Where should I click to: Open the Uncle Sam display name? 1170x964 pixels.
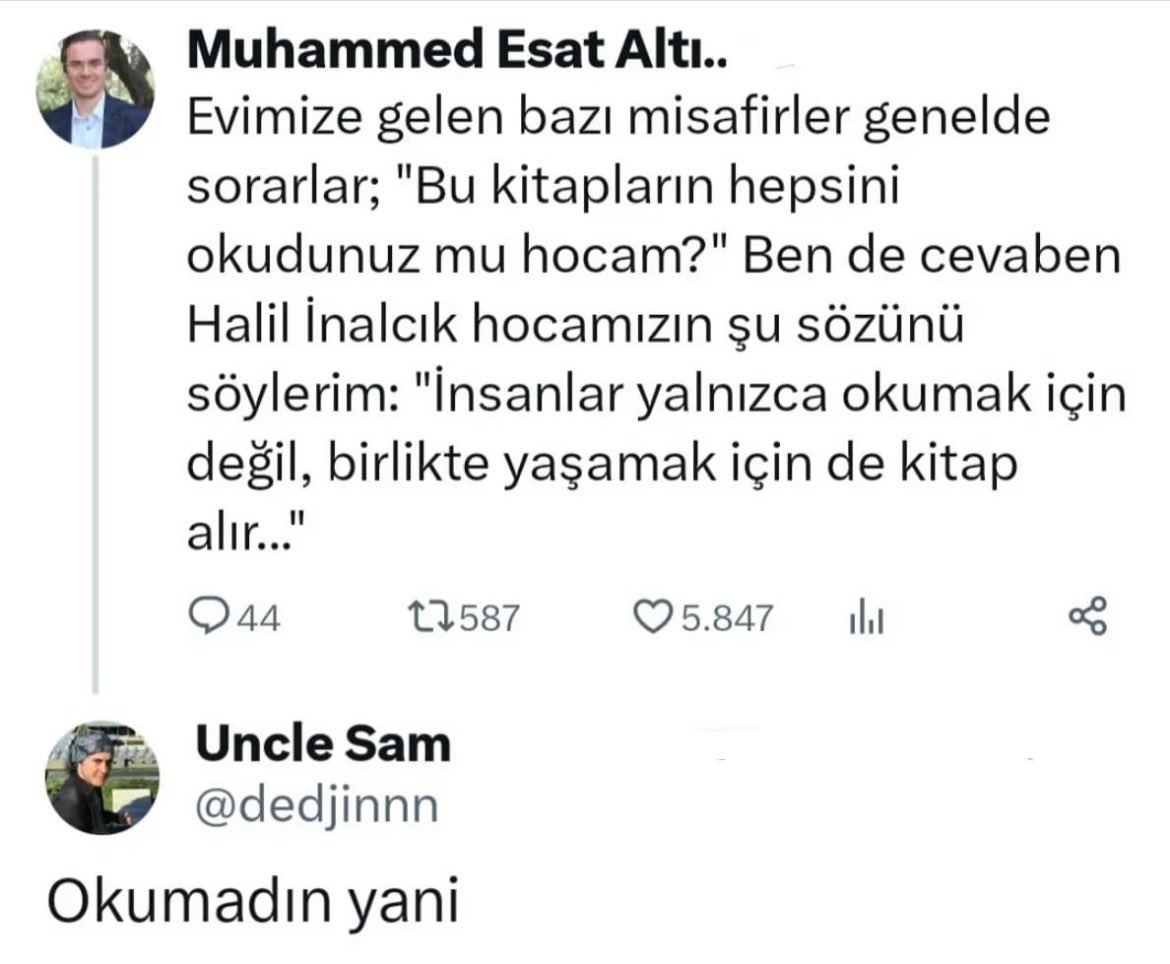click(x=322, y=744)
